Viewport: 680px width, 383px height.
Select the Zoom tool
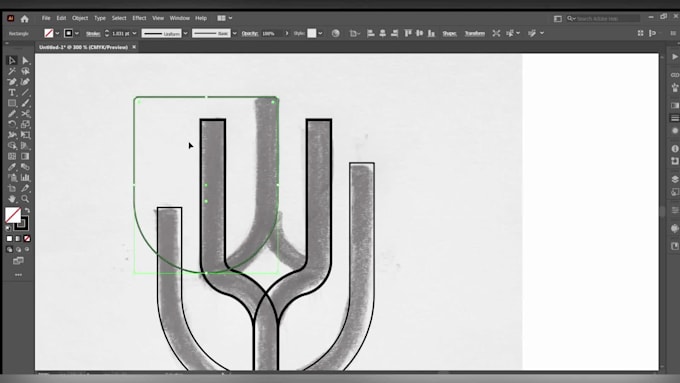coord(25,199)
